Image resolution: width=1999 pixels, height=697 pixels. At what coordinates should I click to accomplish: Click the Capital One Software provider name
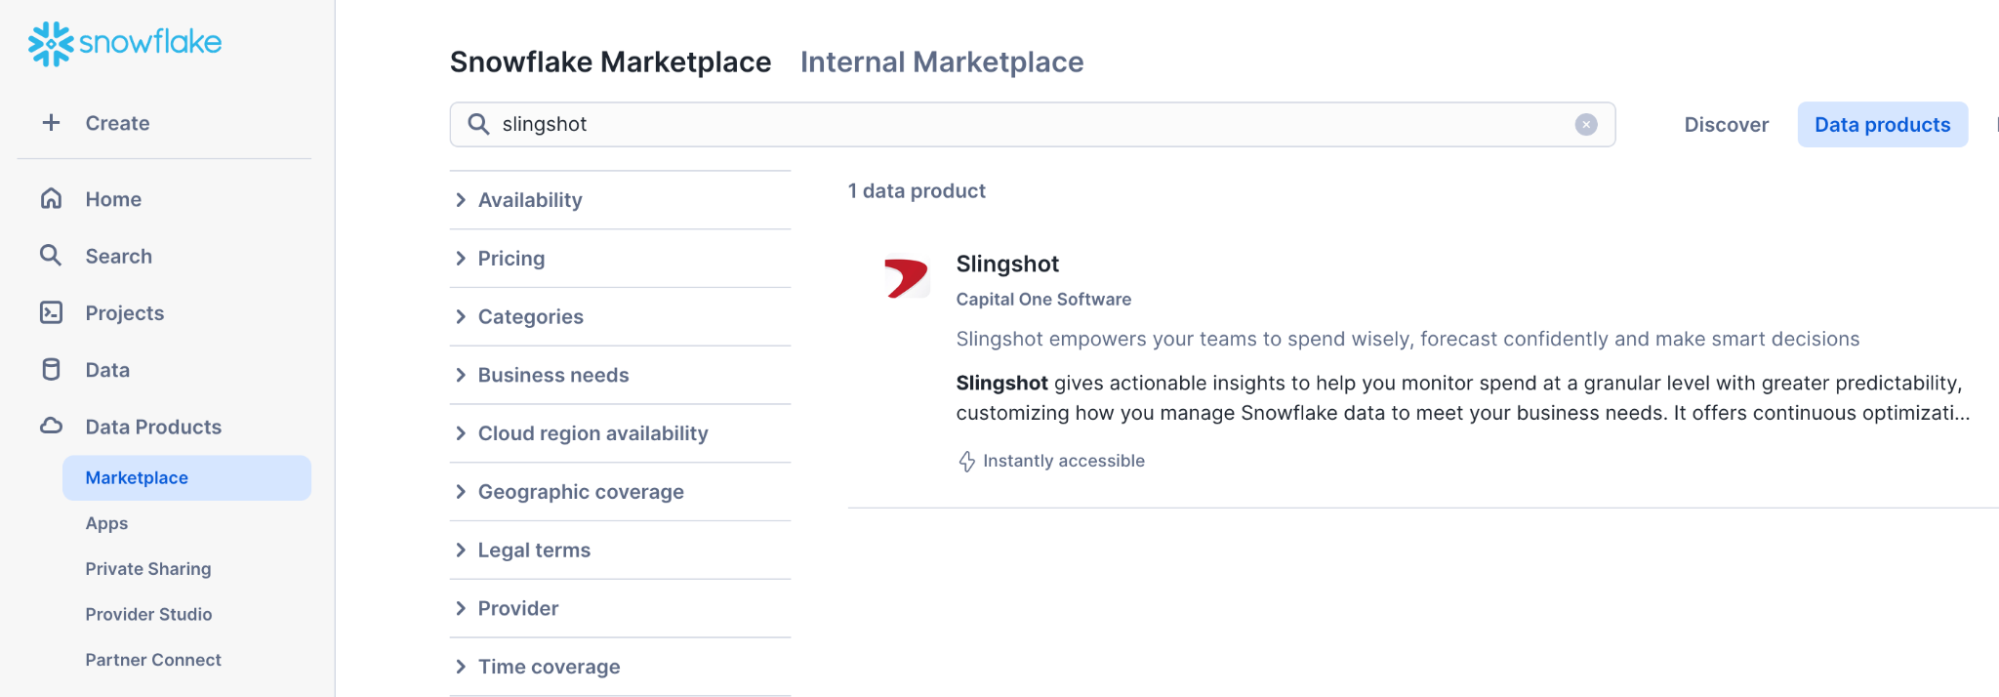[1044, 299]
